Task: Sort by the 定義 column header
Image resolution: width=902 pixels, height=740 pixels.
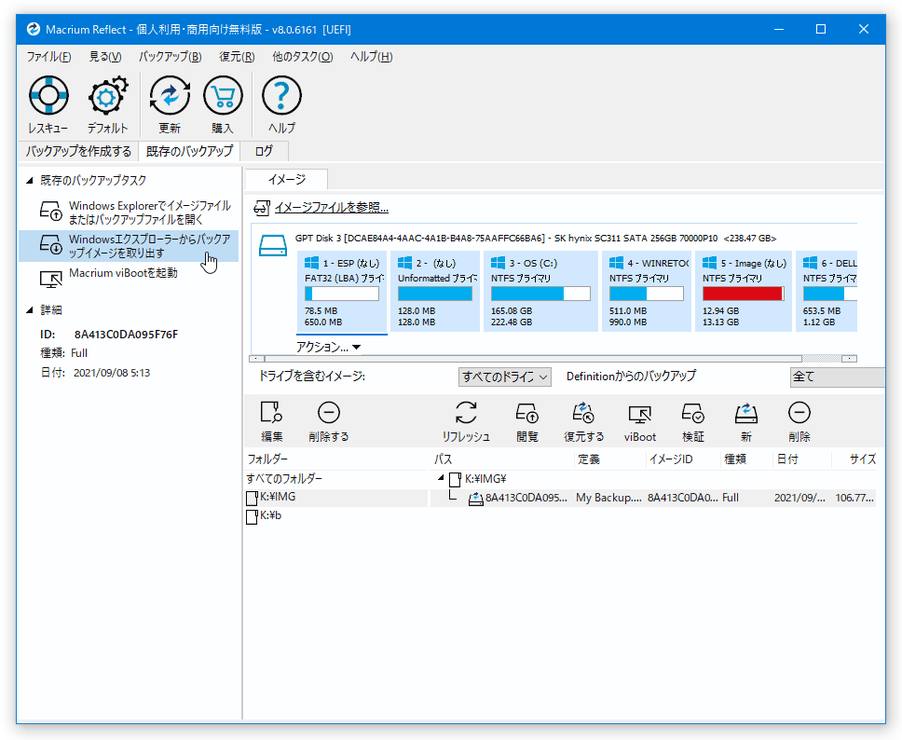Action: pyautogui.click(x=610, y=459)
